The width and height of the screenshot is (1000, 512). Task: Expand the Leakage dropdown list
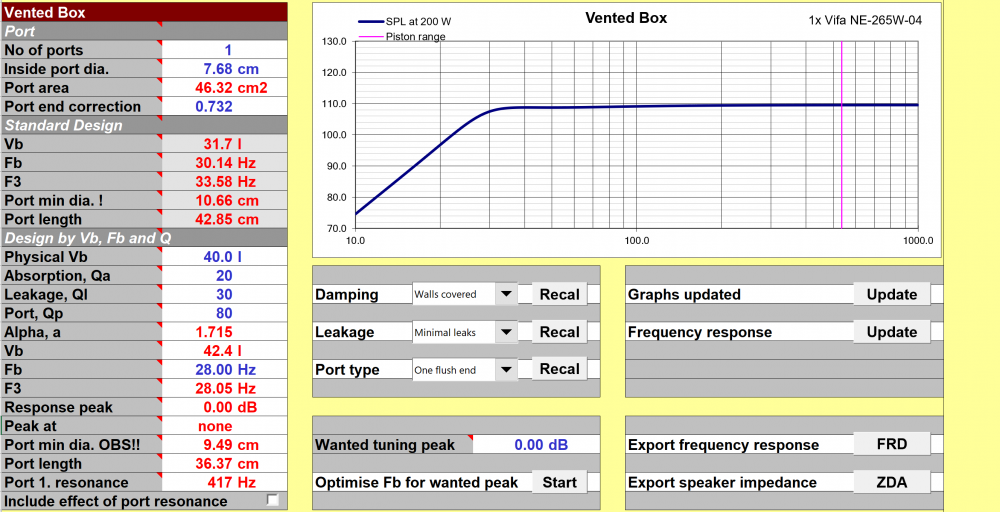click(505, 332)
